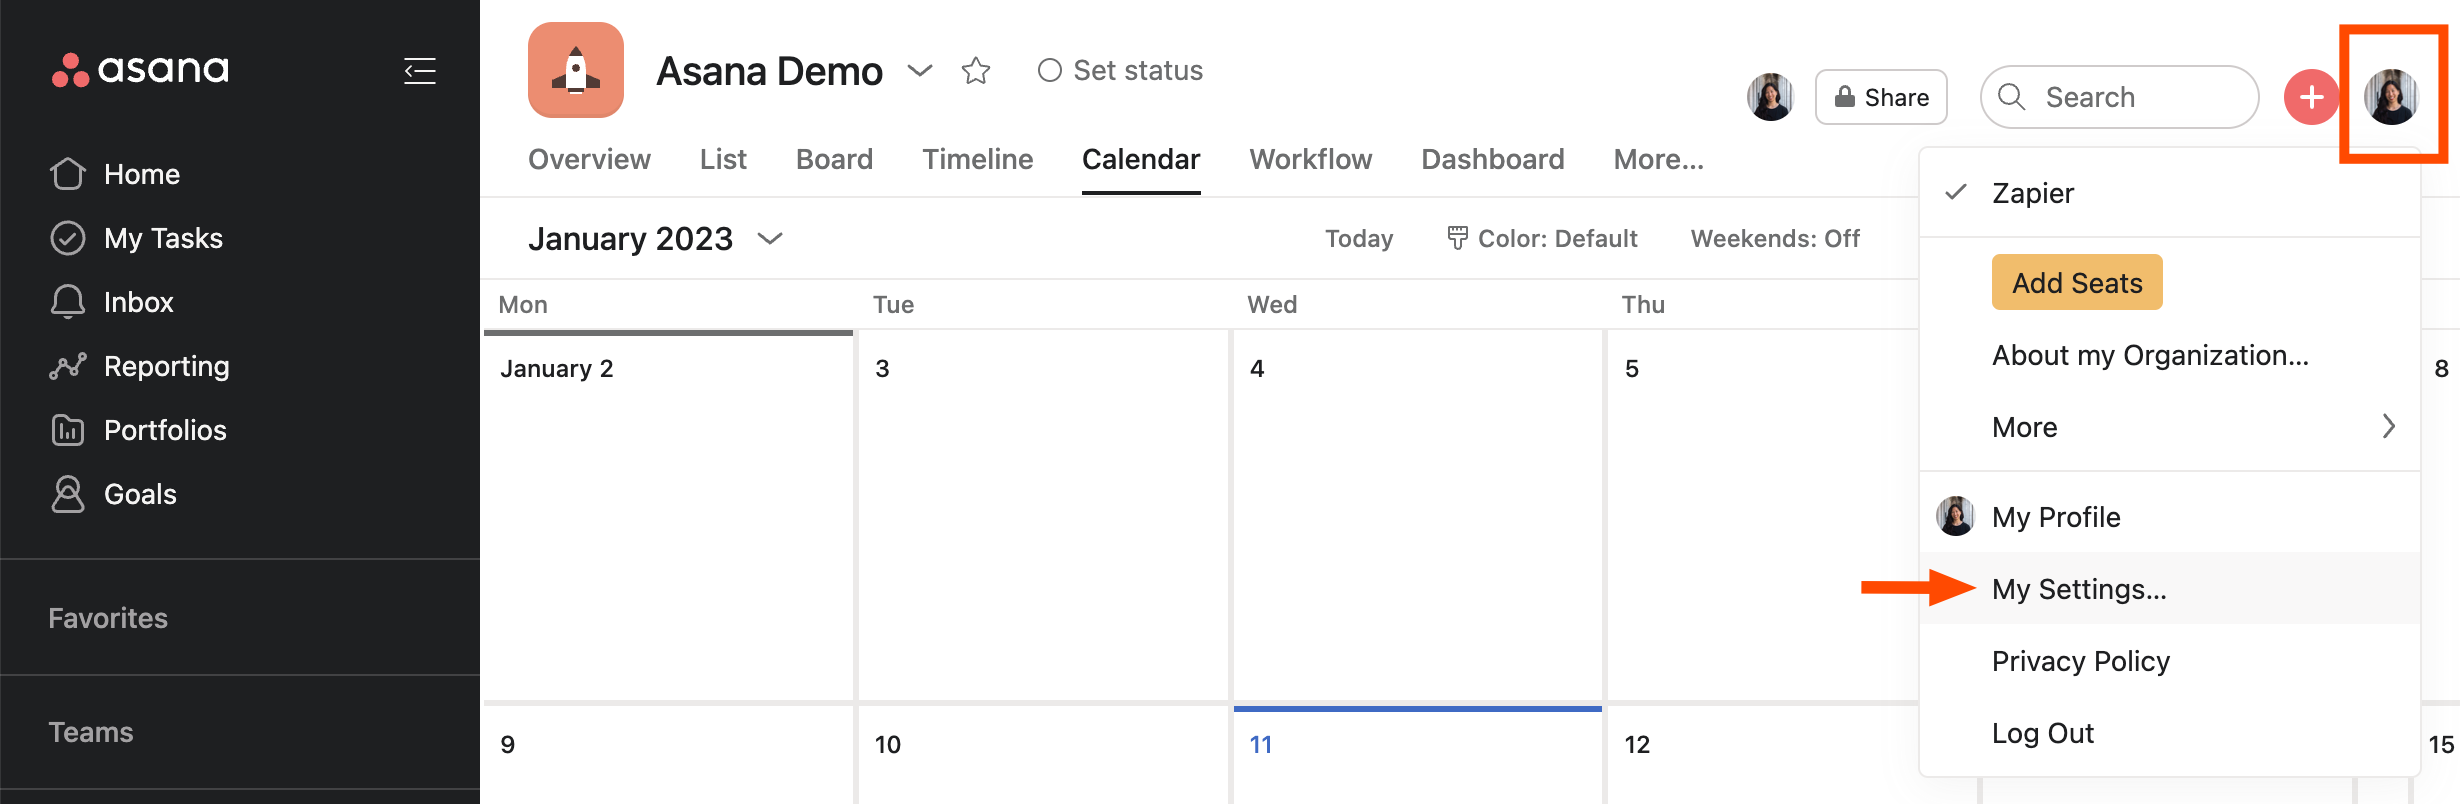The height and width of the screenshot is (804, 2460).
Task: Open Home from the sidebar
Action: [142, 174]
